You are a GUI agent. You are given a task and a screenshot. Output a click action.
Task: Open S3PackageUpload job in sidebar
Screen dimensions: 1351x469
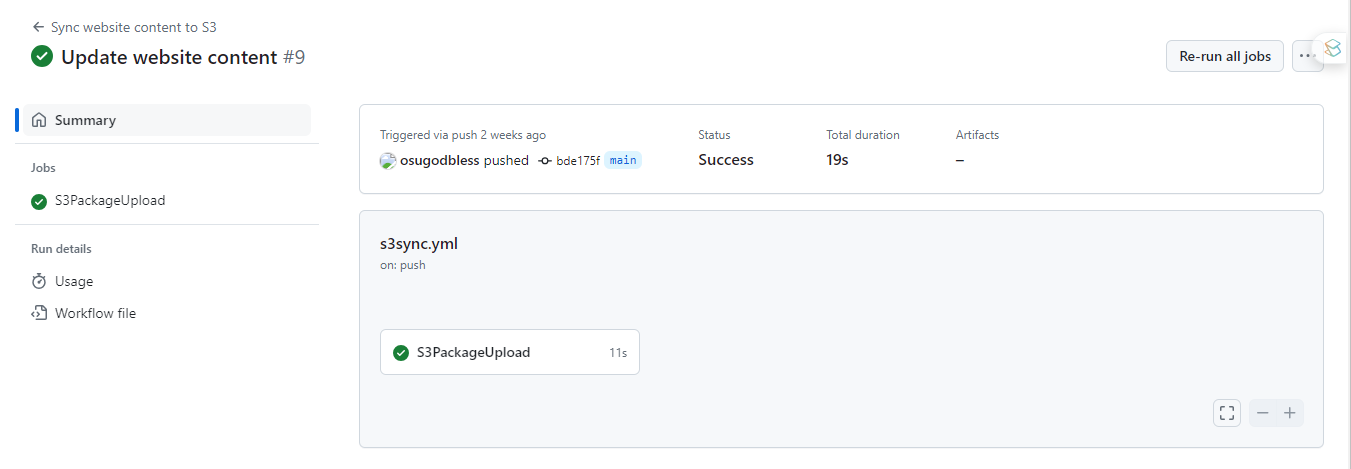pyautogui.click(x=110, y=200)
